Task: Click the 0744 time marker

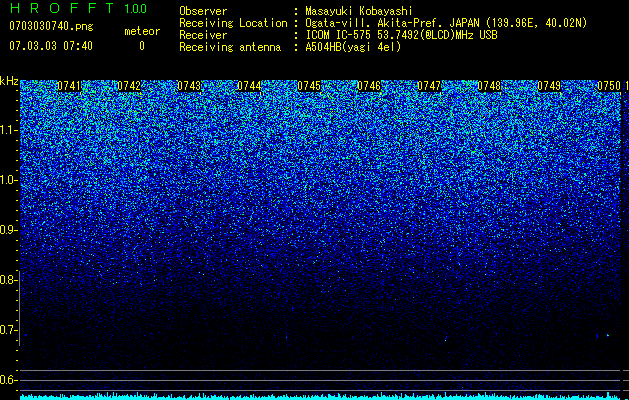Action: coord(249,86)
